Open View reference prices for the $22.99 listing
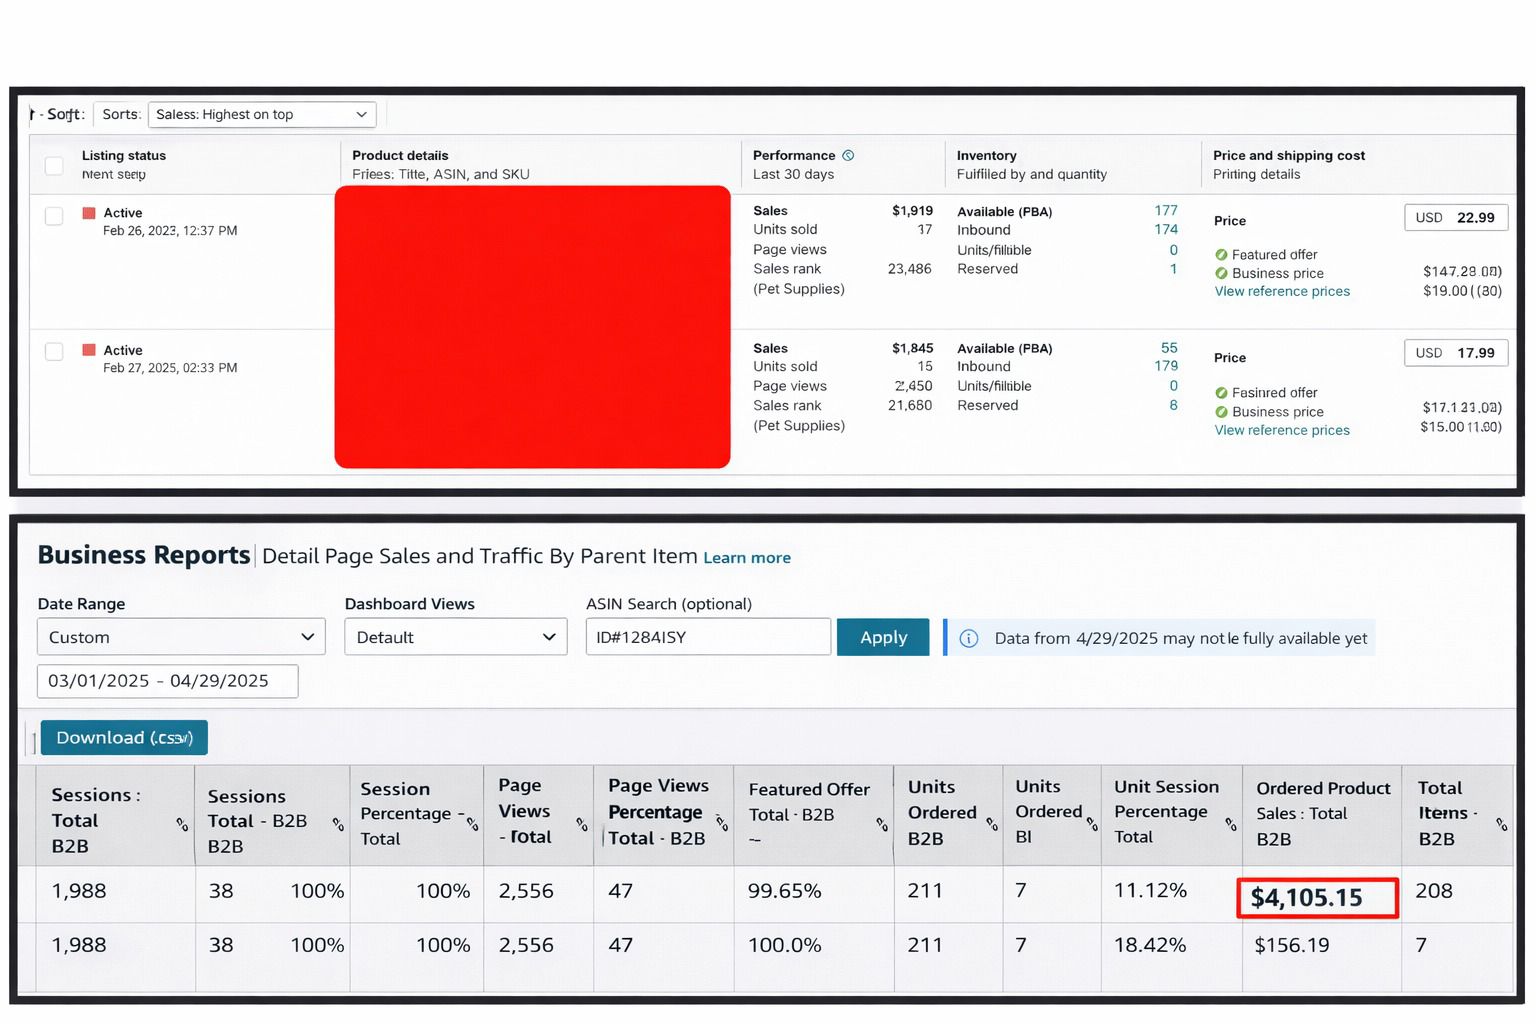The image size is (1536, 1024). pyautogui.click(x=1281, y=292)
